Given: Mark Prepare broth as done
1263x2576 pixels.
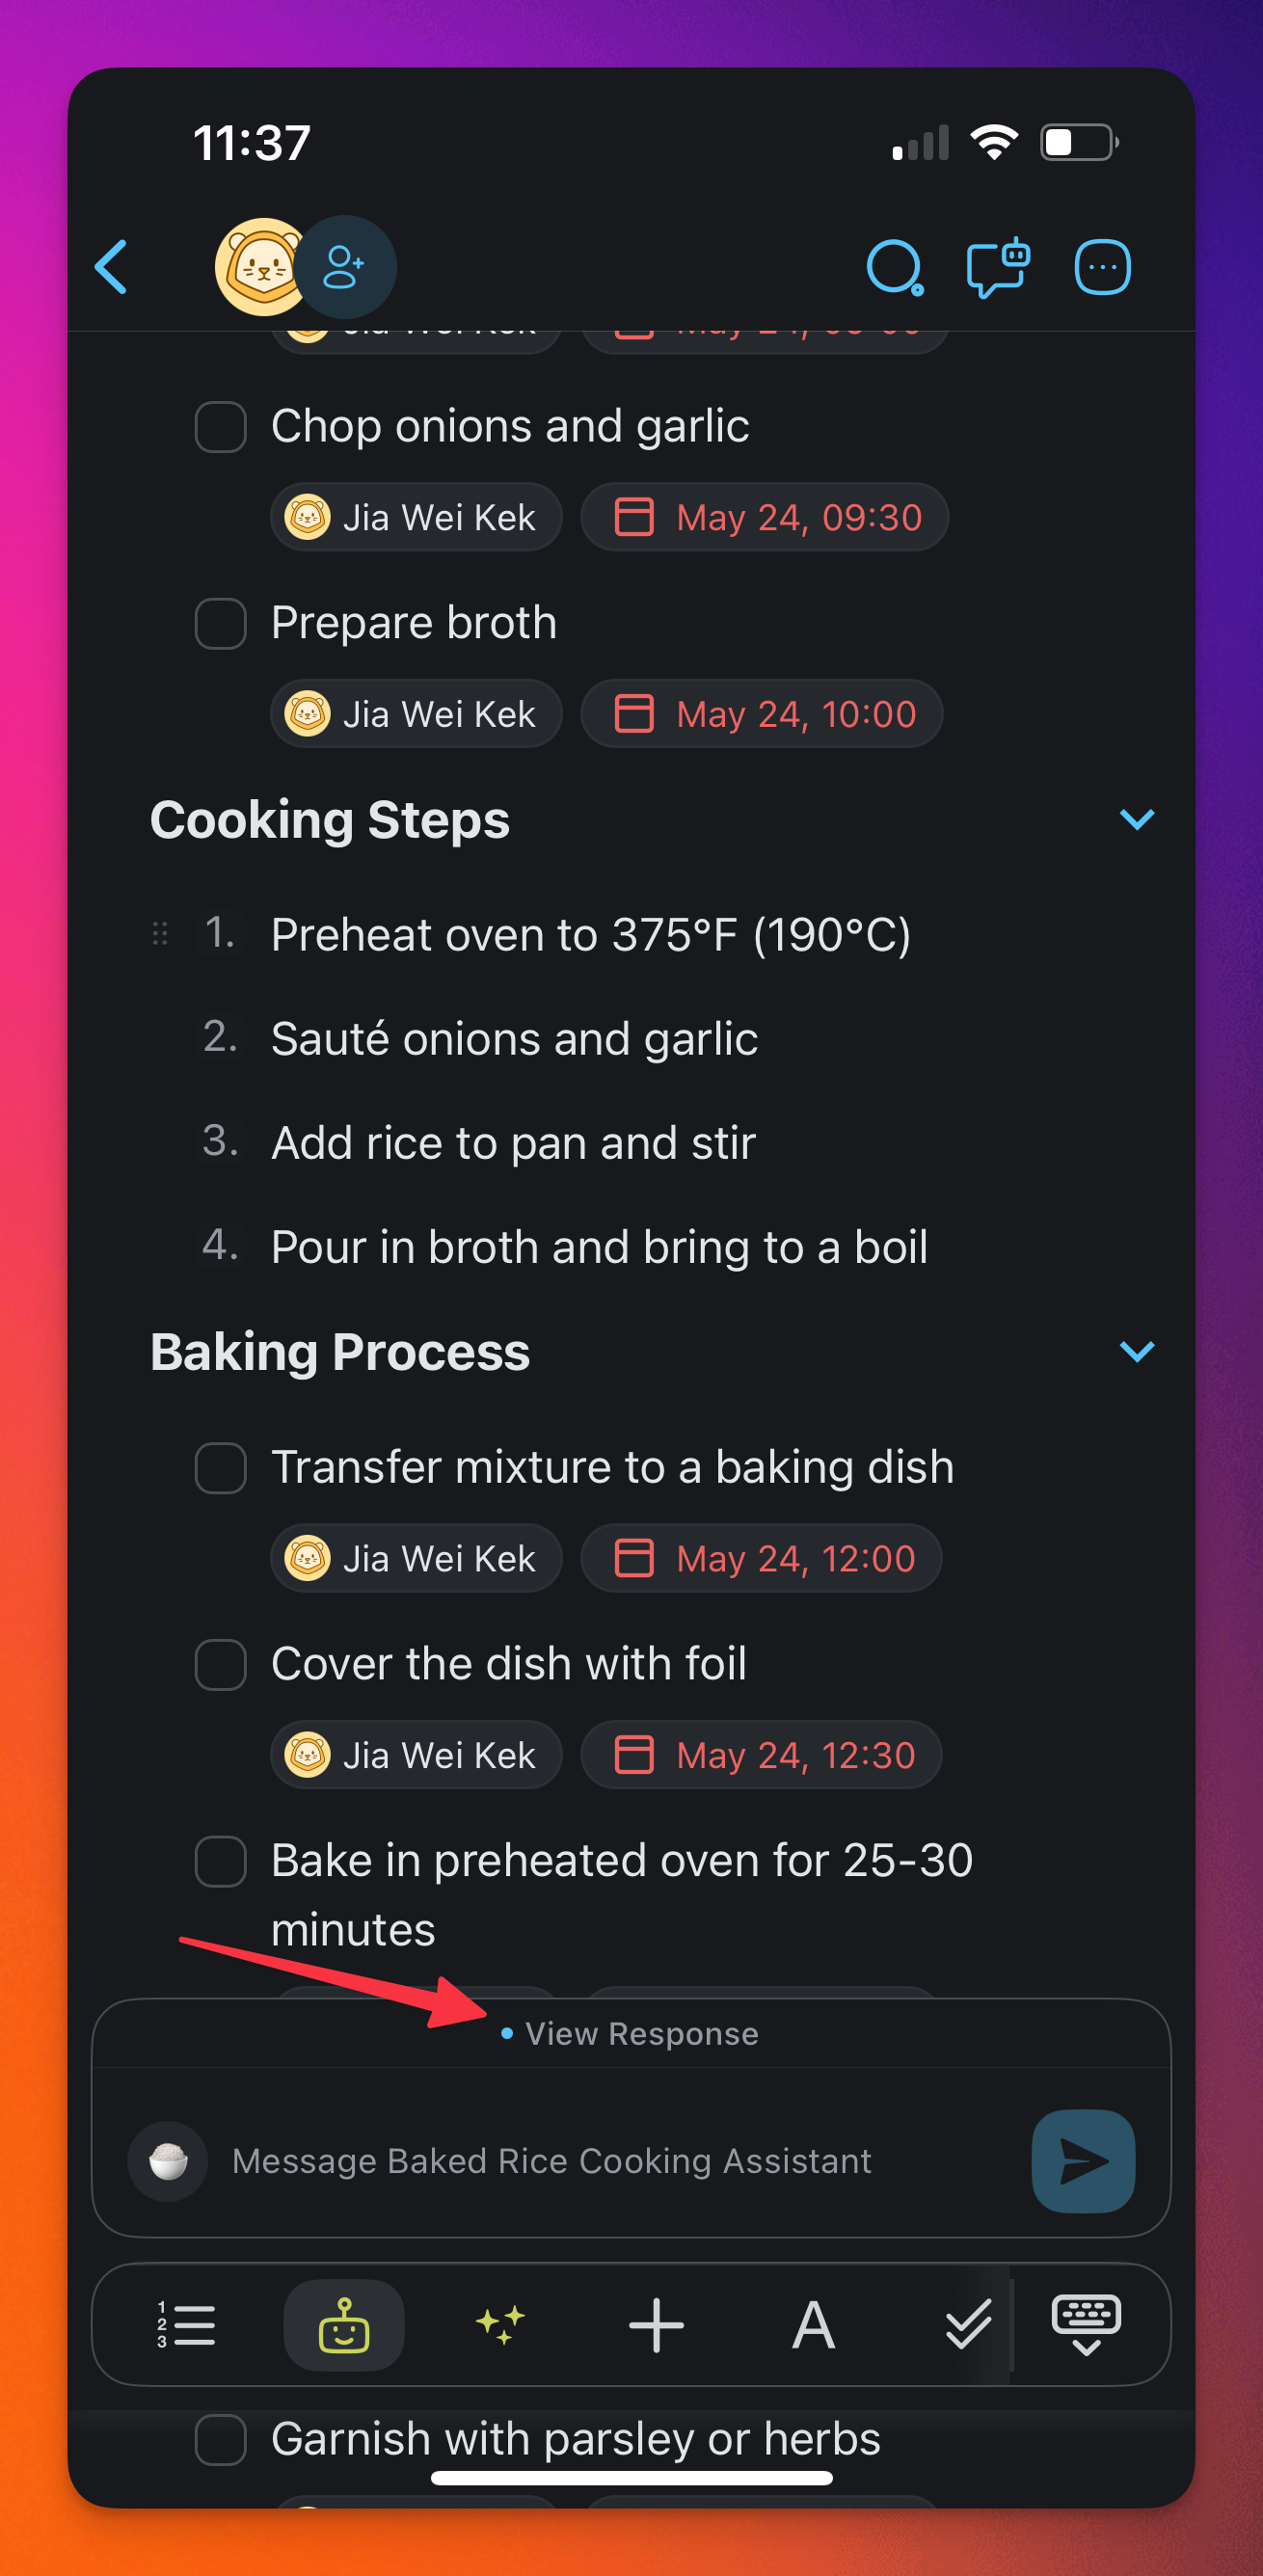Looking at the screenshot, I should (x=221, y=623).
